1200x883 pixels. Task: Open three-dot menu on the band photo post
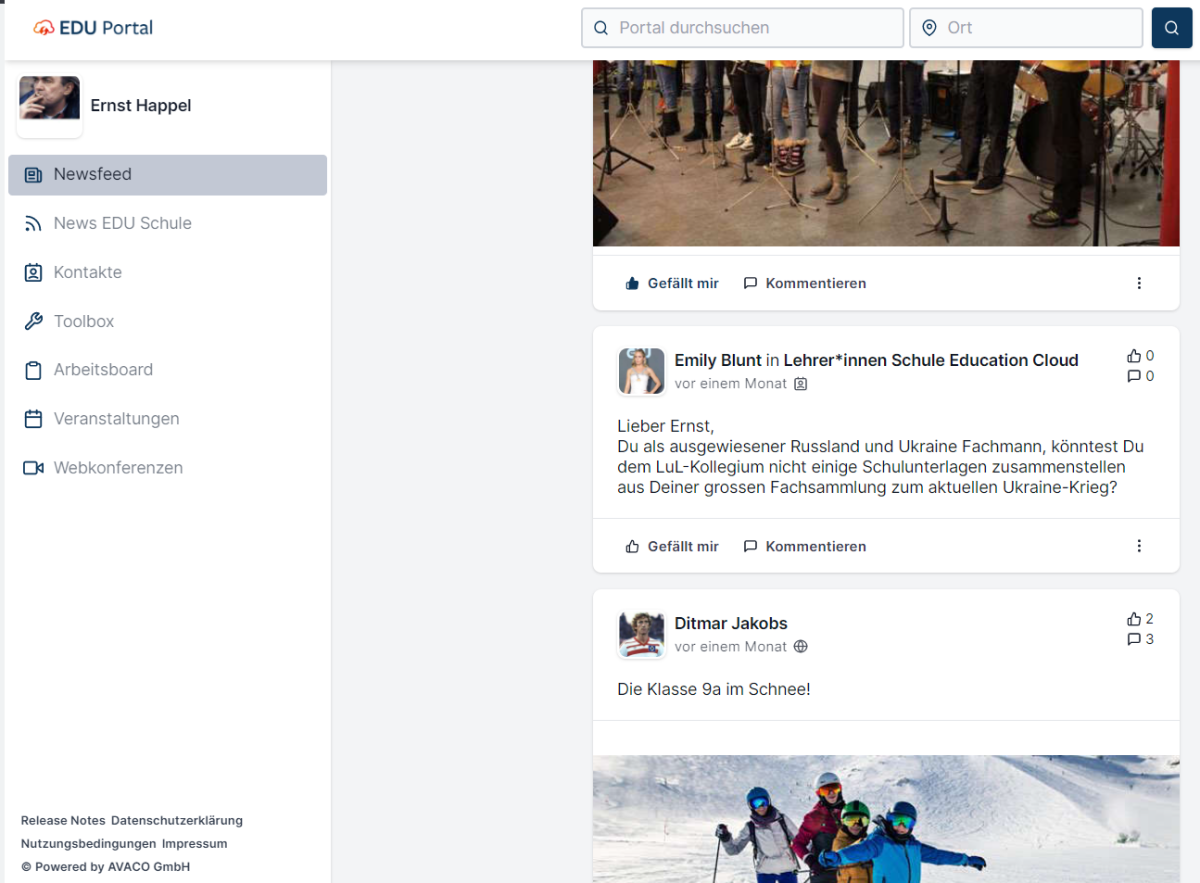1138,283
